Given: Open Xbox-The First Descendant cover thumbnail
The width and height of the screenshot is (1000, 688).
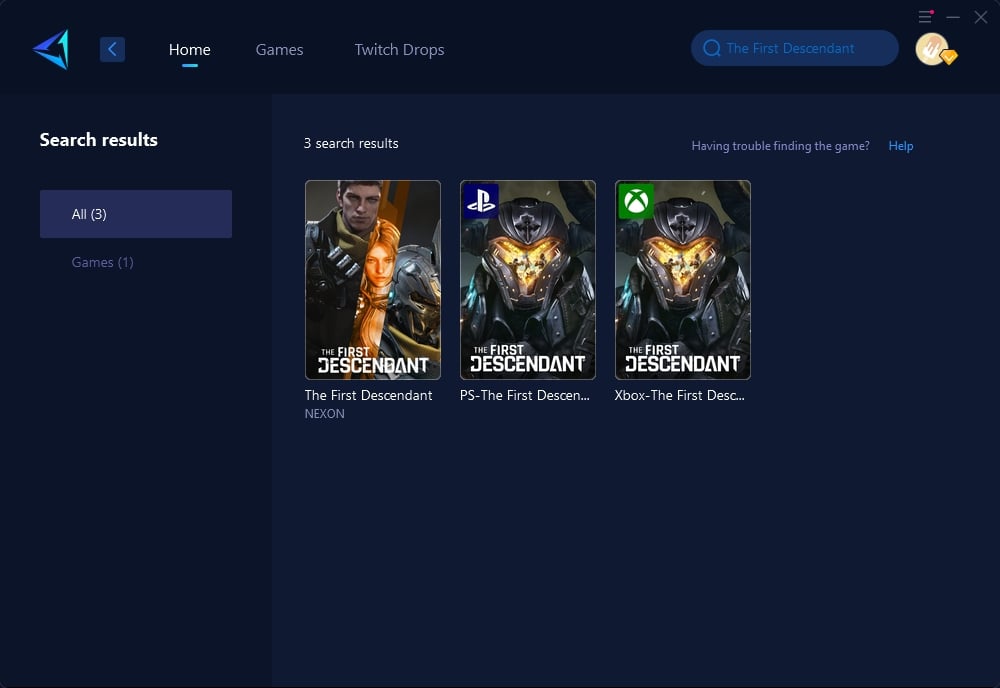Looking at the screenshot, I should (682, 280).
